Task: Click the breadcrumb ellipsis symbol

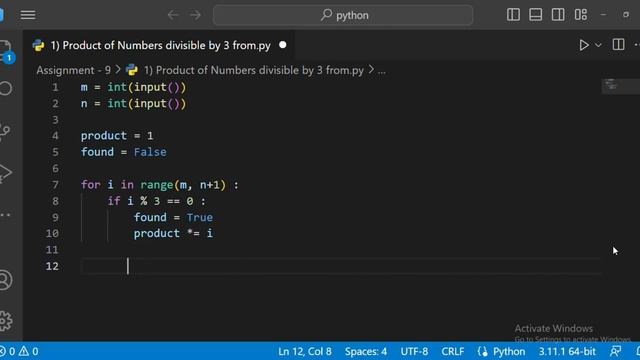Action: pyautogui.click(x=381, y=70)
